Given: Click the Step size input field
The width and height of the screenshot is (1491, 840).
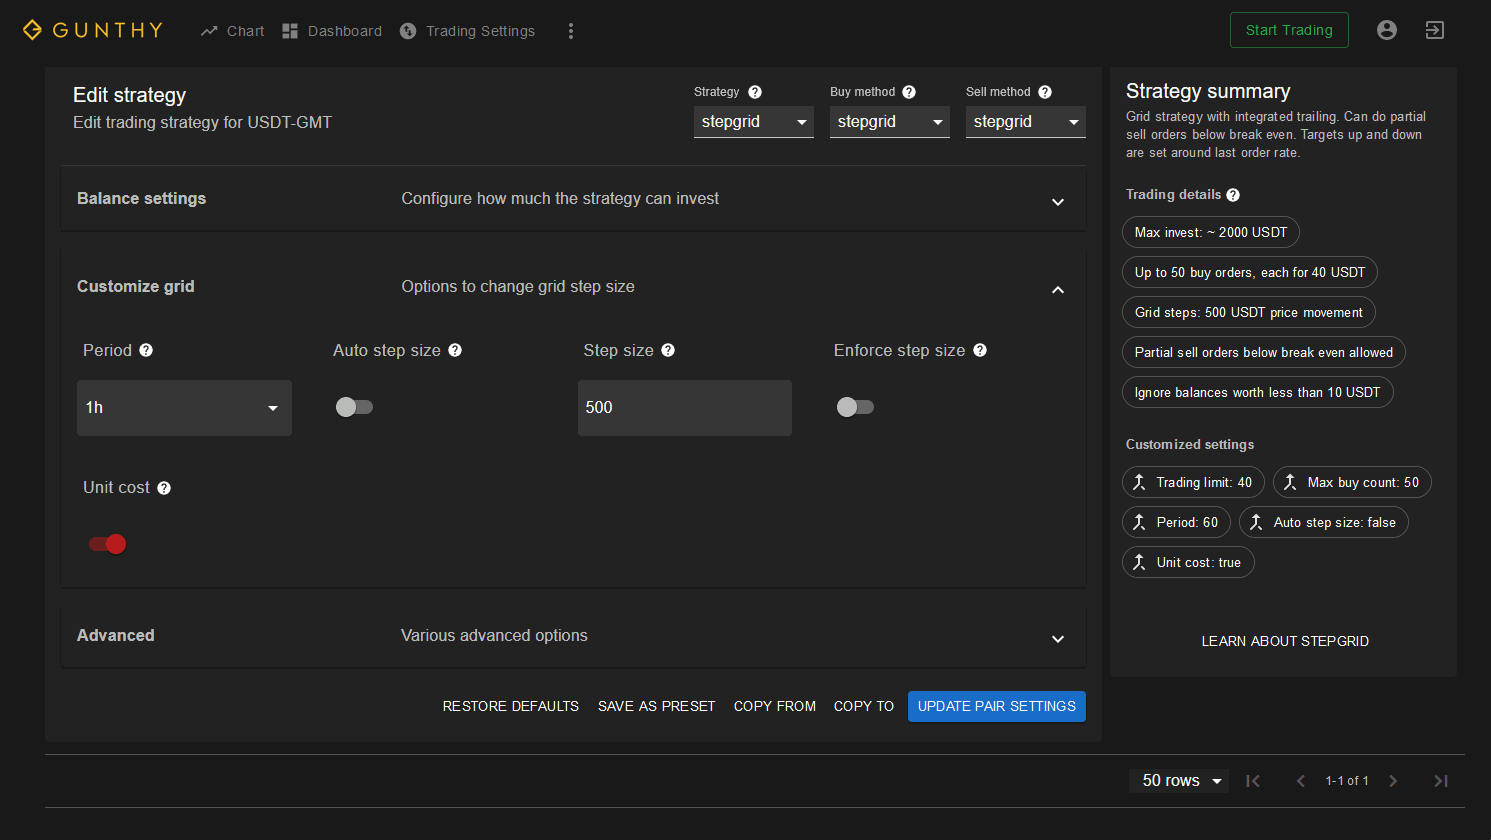Looking at the screenshot, I should pos(684,408).
